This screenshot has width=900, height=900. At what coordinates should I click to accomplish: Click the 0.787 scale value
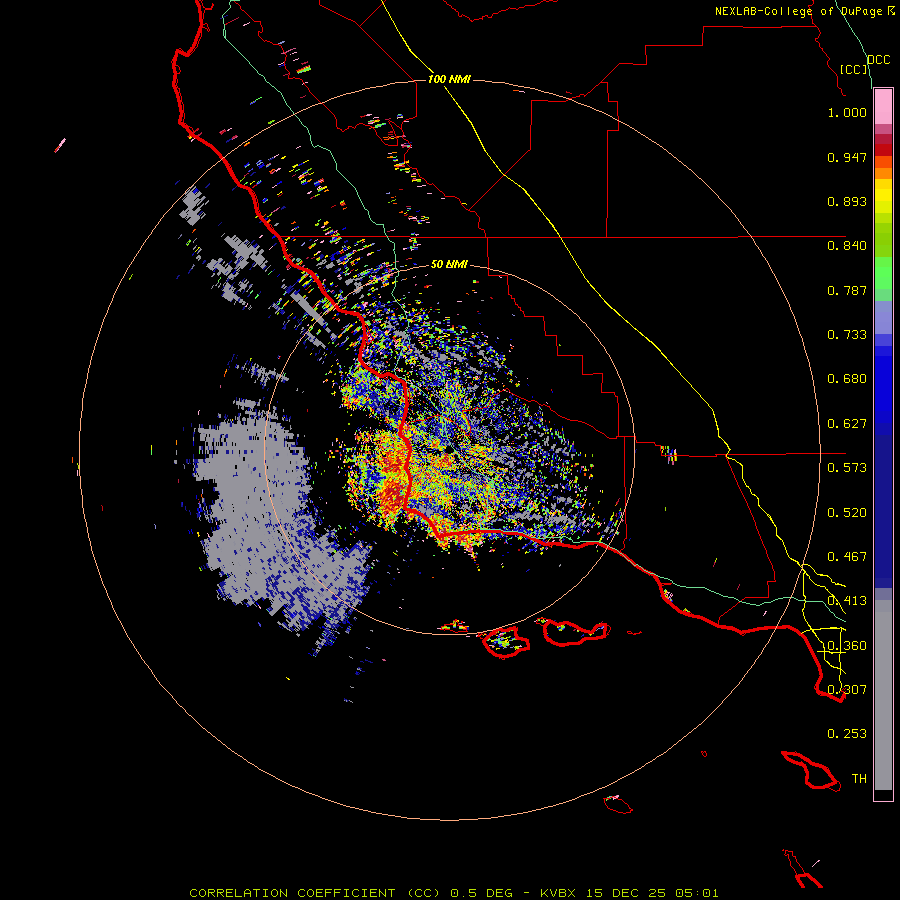point(847,290)
